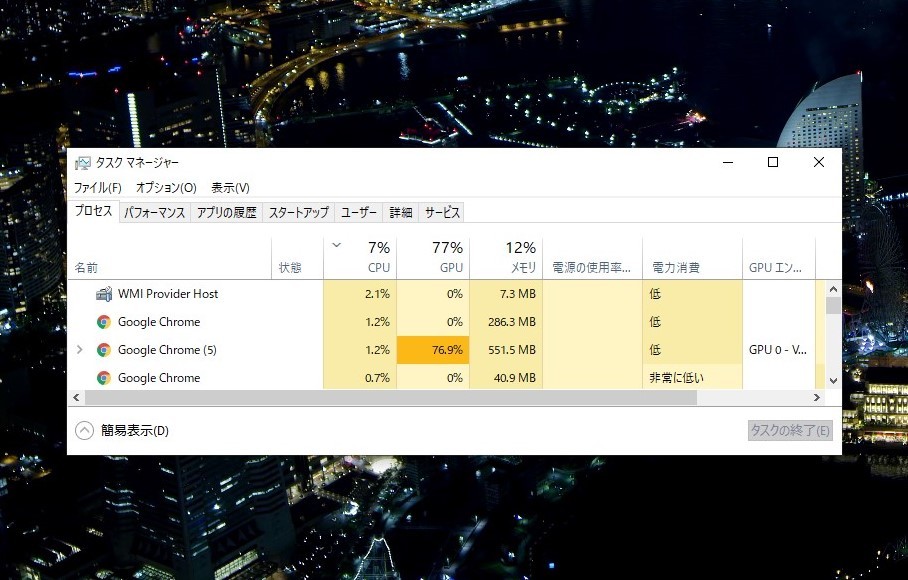The width and height of the screenshot is (908, 580).
Task: Click the Task Manager title bar icon
Action: pyautogui.click(x=83, y=163)
